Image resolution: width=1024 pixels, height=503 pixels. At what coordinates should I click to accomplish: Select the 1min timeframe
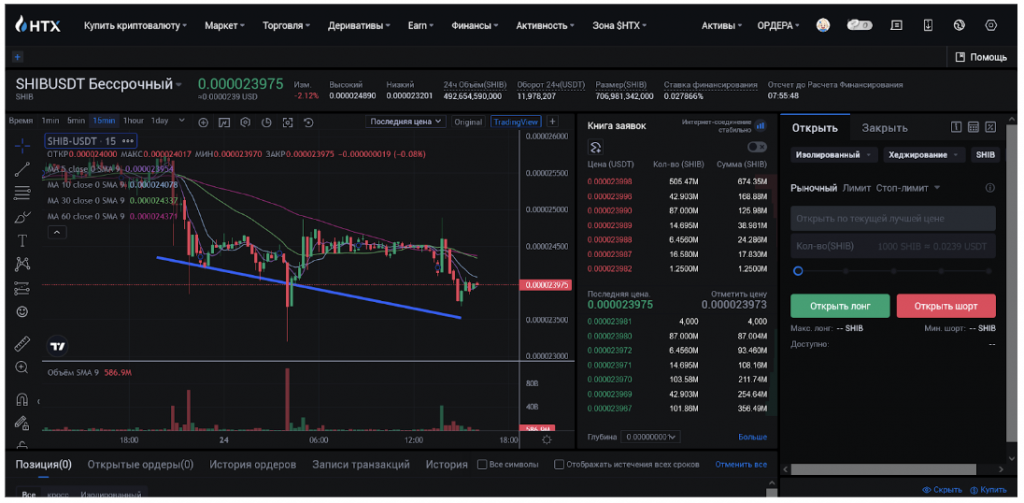pos(50,121)
